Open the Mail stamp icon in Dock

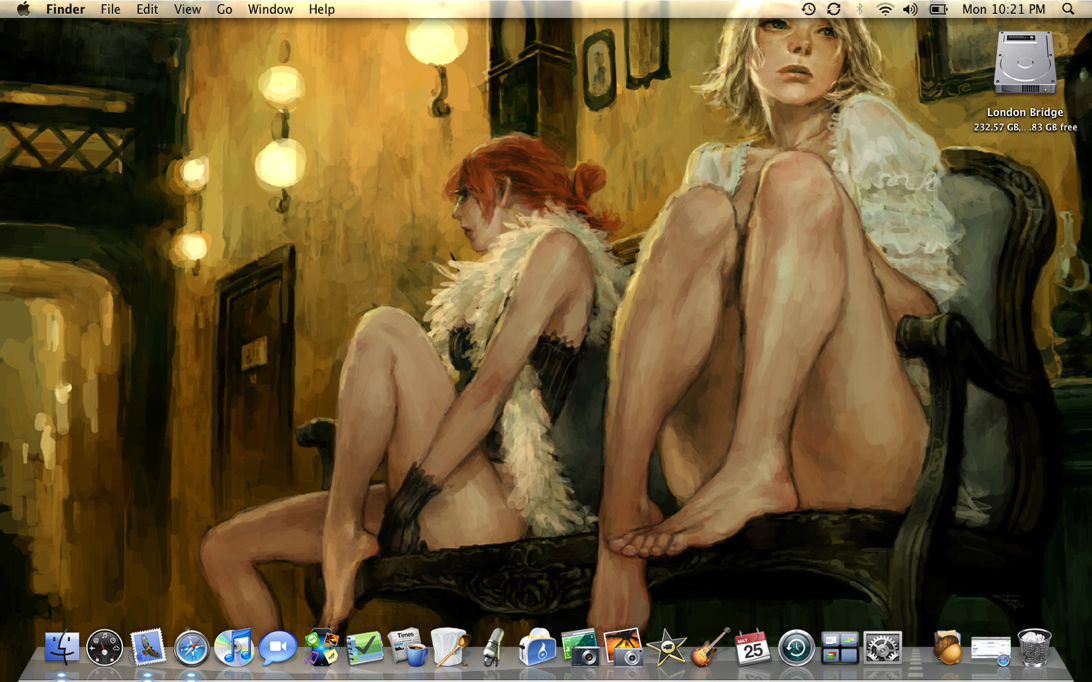point(148,648)
